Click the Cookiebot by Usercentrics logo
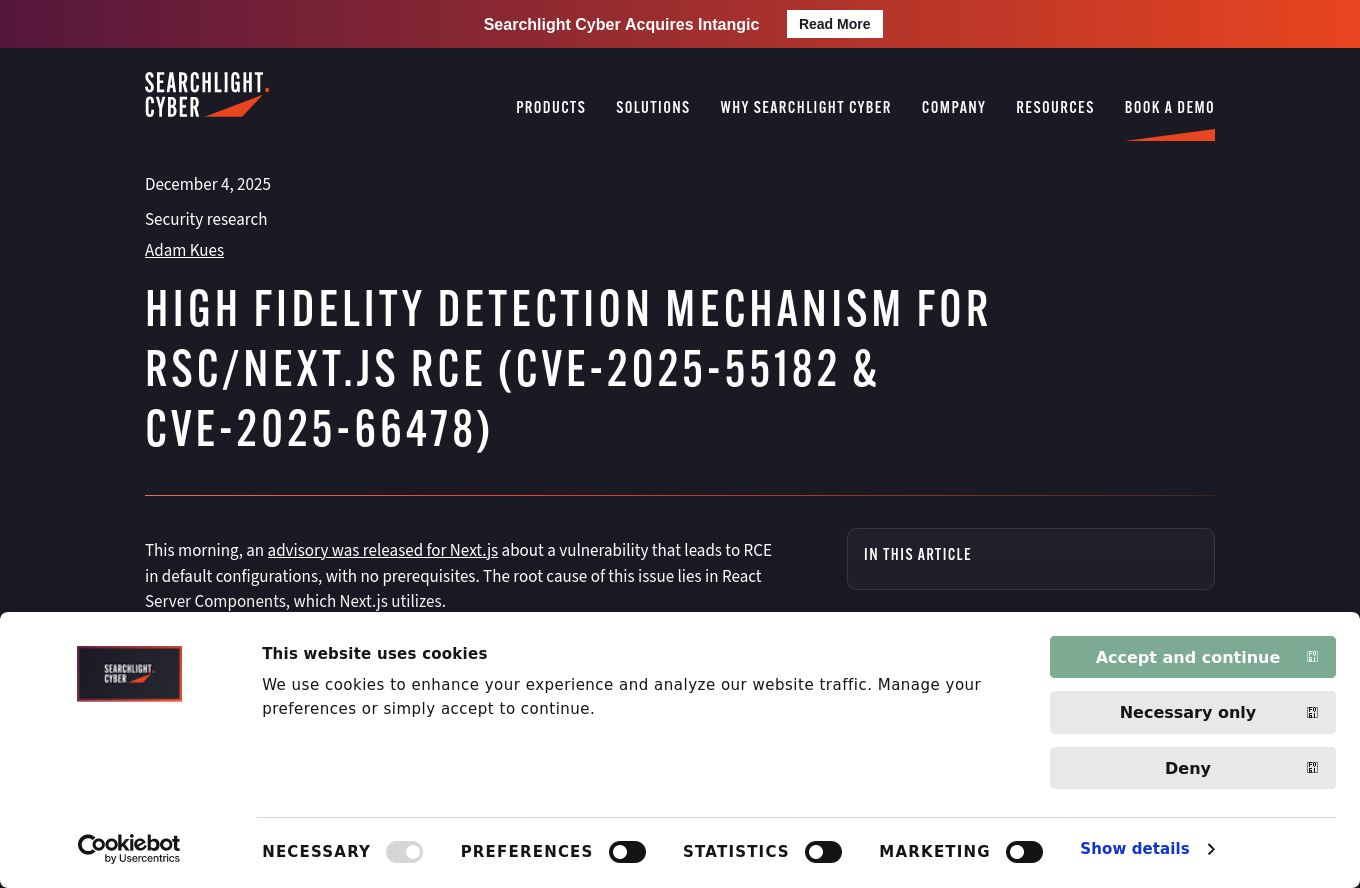Viewport: 1360px width, 888px height. [x=129, y=849]
